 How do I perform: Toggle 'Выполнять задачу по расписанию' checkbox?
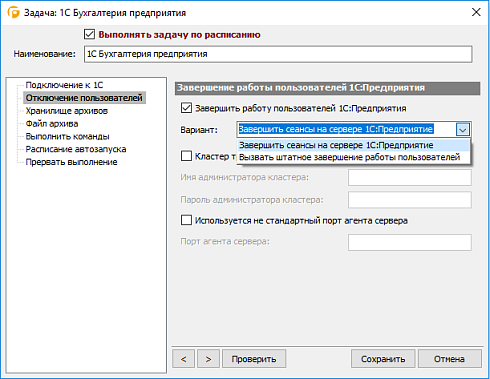point(89,34)
